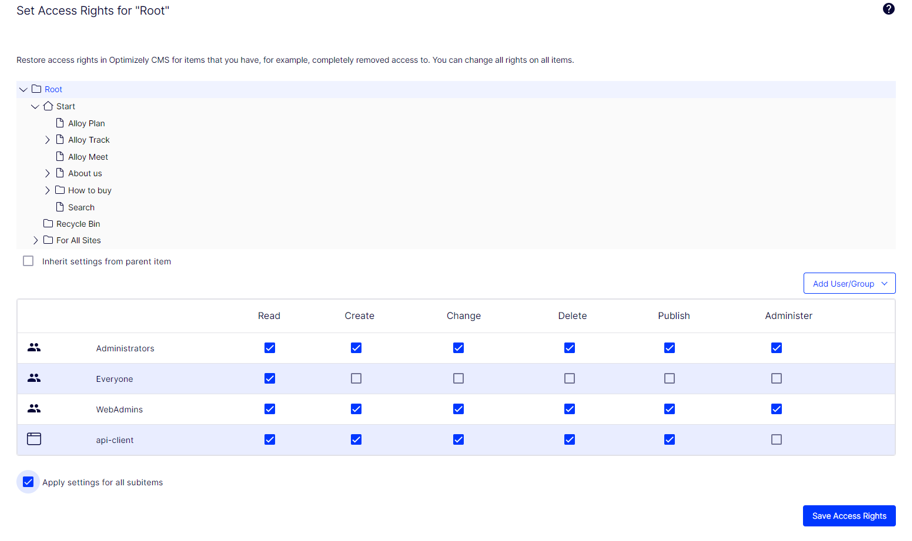
Task: Enable Administer right for api-client
Action: [x=776, y=440]
